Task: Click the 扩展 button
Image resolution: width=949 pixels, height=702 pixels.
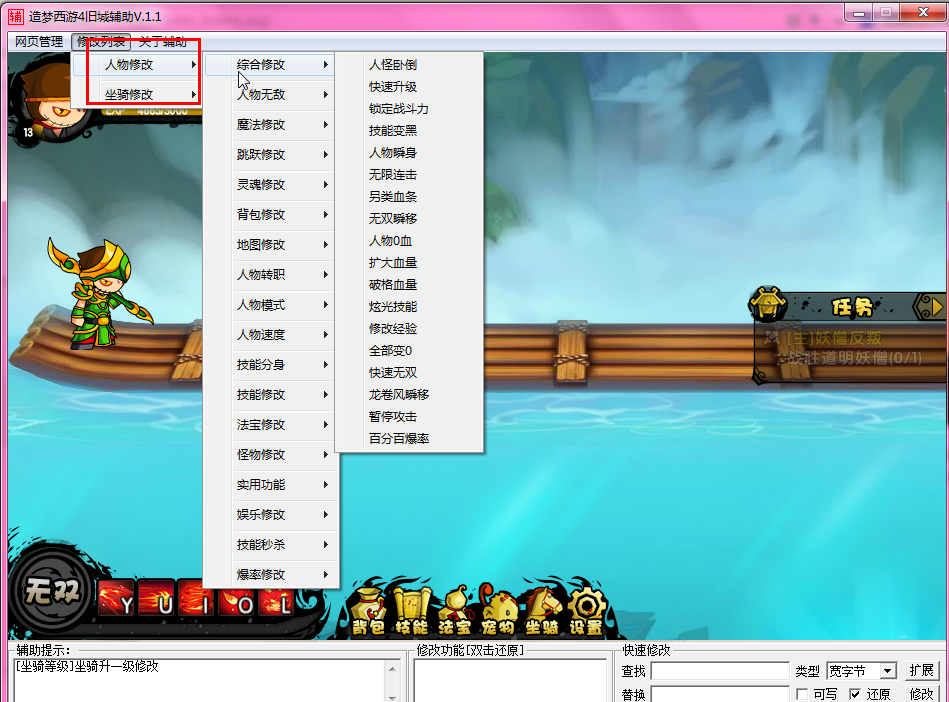Action: [922, 671]
